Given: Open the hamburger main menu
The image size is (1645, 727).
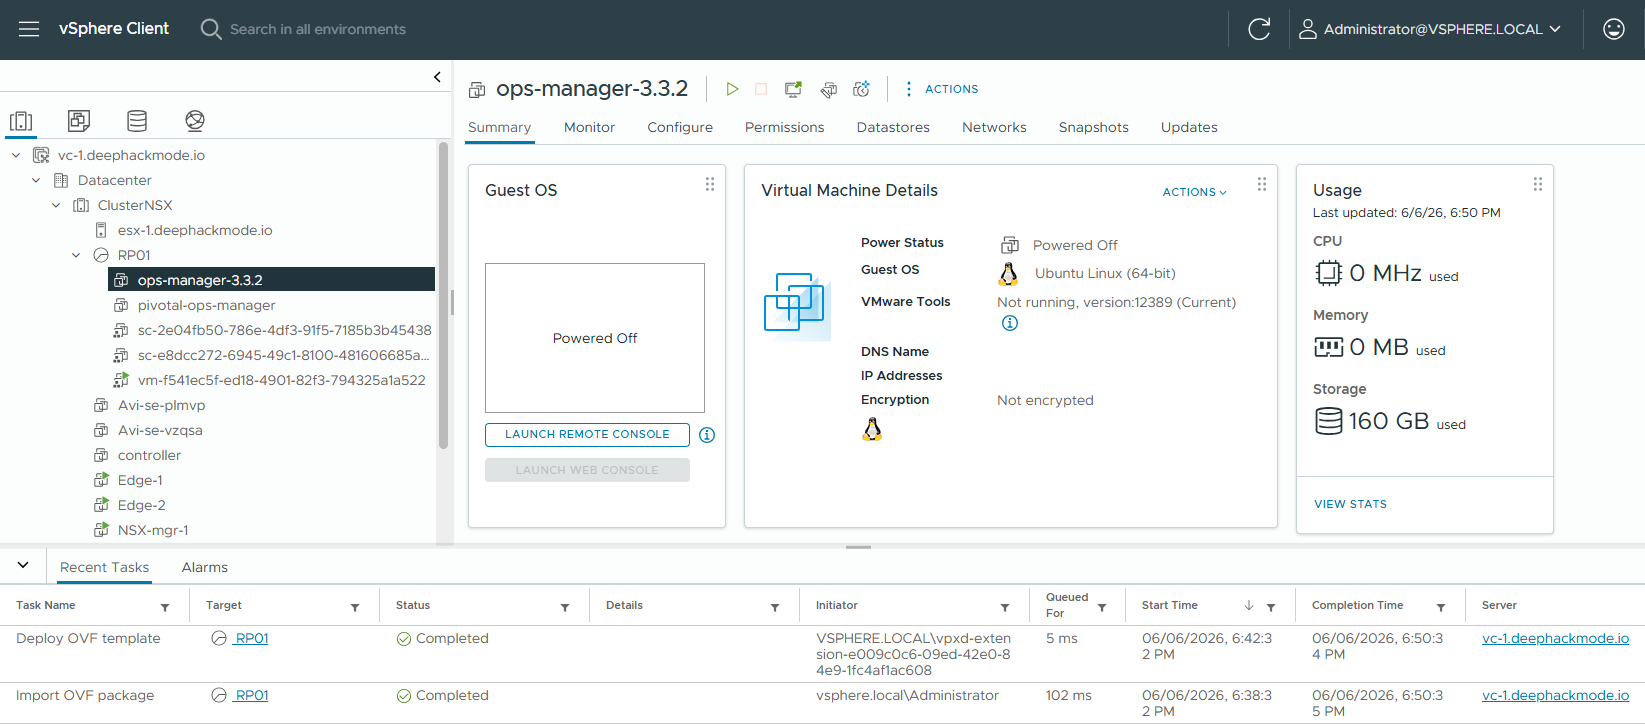Looking at the screenshot, I should 29,29.
